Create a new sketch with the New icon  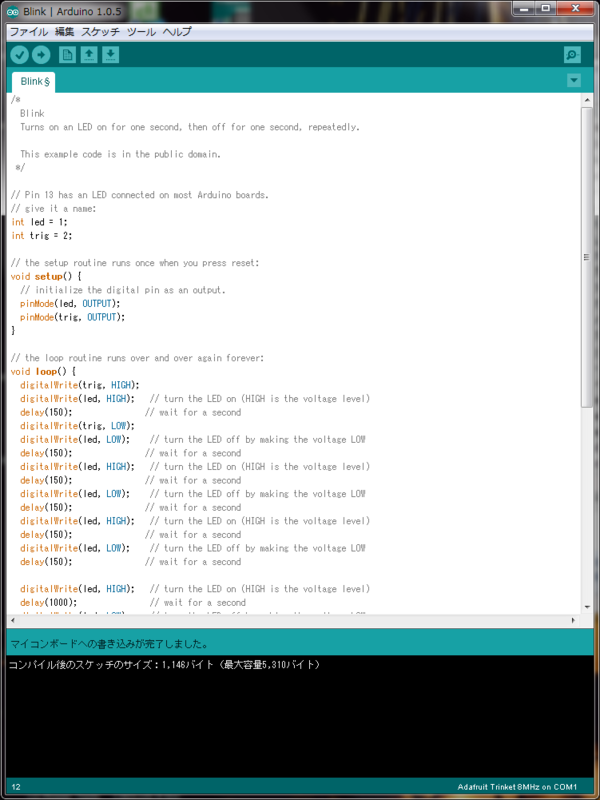pyautogui.click(x=67, y=55)
